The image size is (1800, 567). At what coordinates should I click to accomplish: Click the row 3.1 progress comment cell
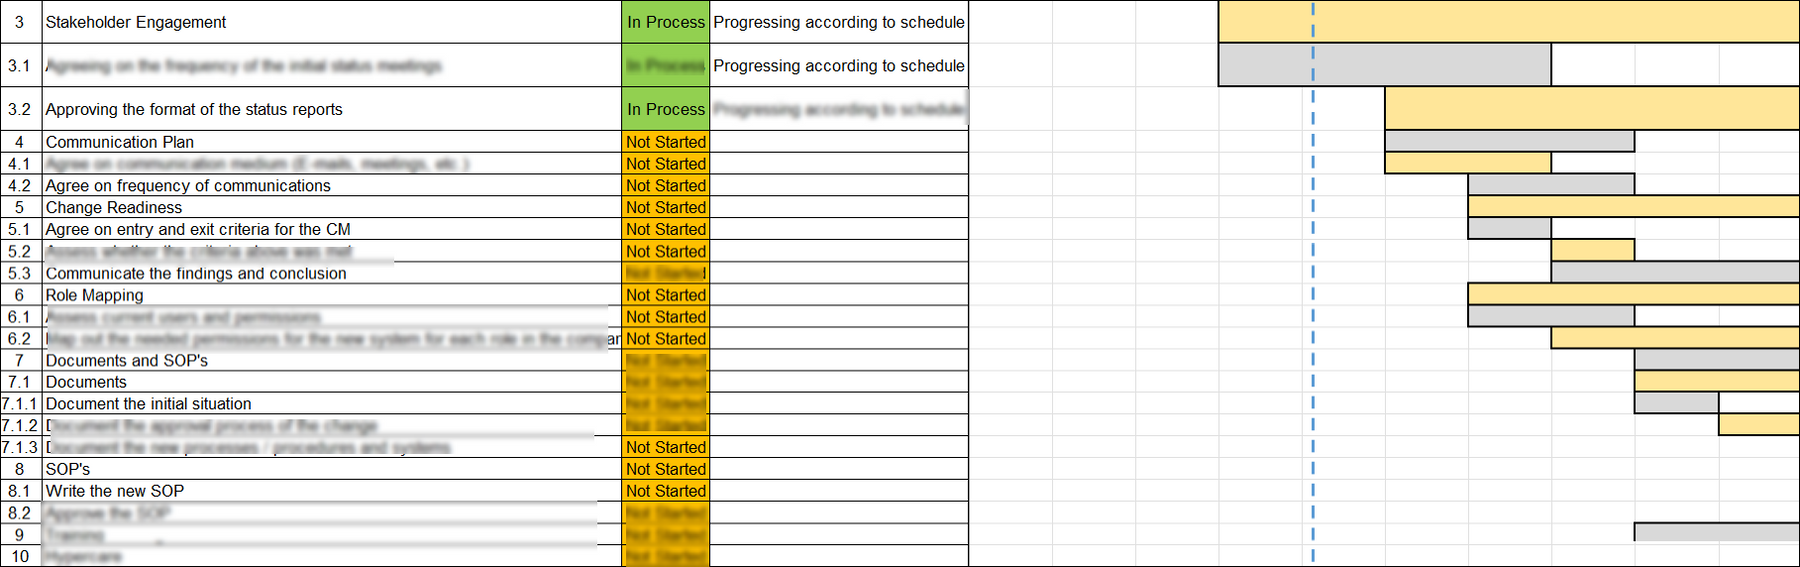pos(839,66)
